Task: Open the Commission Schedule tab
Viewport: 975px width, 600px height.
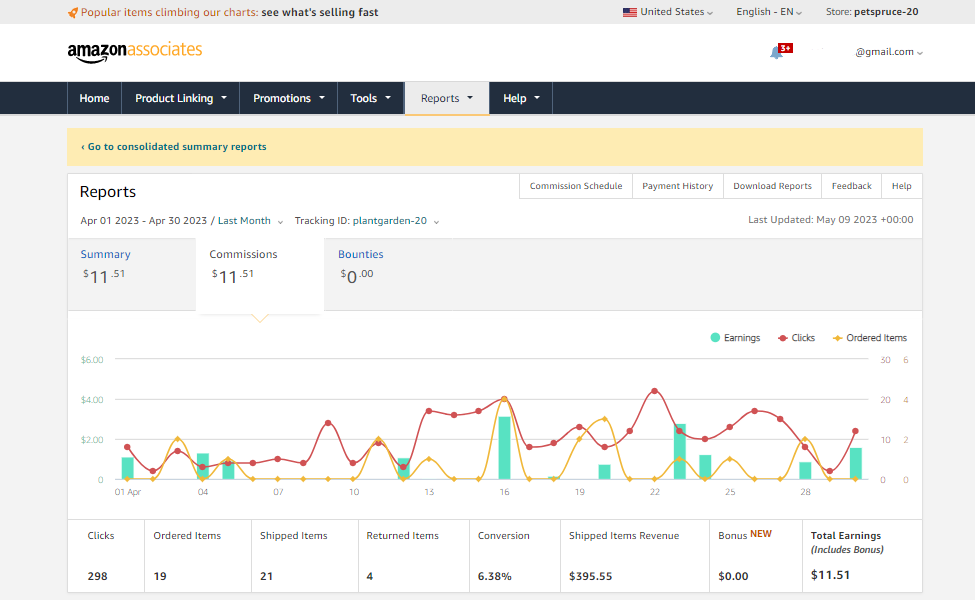Action: pos(576,186)
